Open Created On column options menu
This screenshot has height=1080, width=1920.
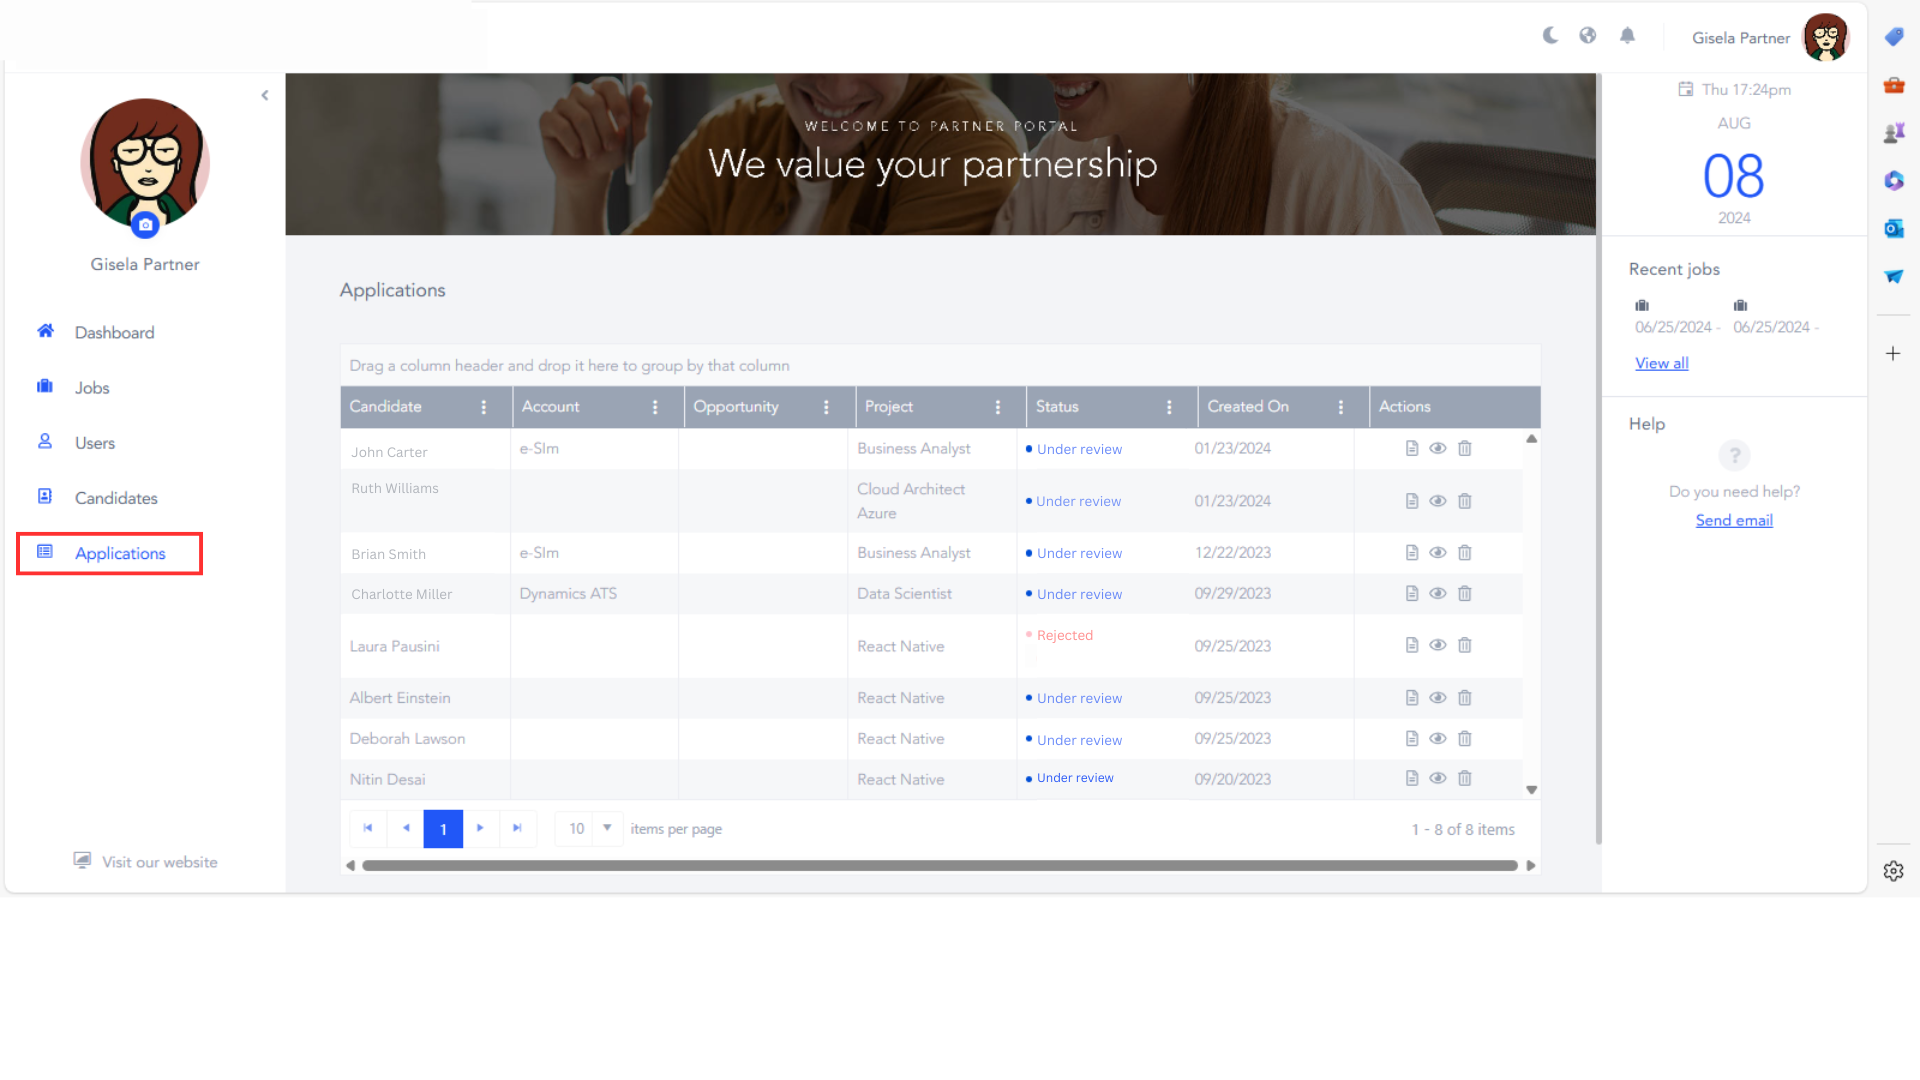1341,407
